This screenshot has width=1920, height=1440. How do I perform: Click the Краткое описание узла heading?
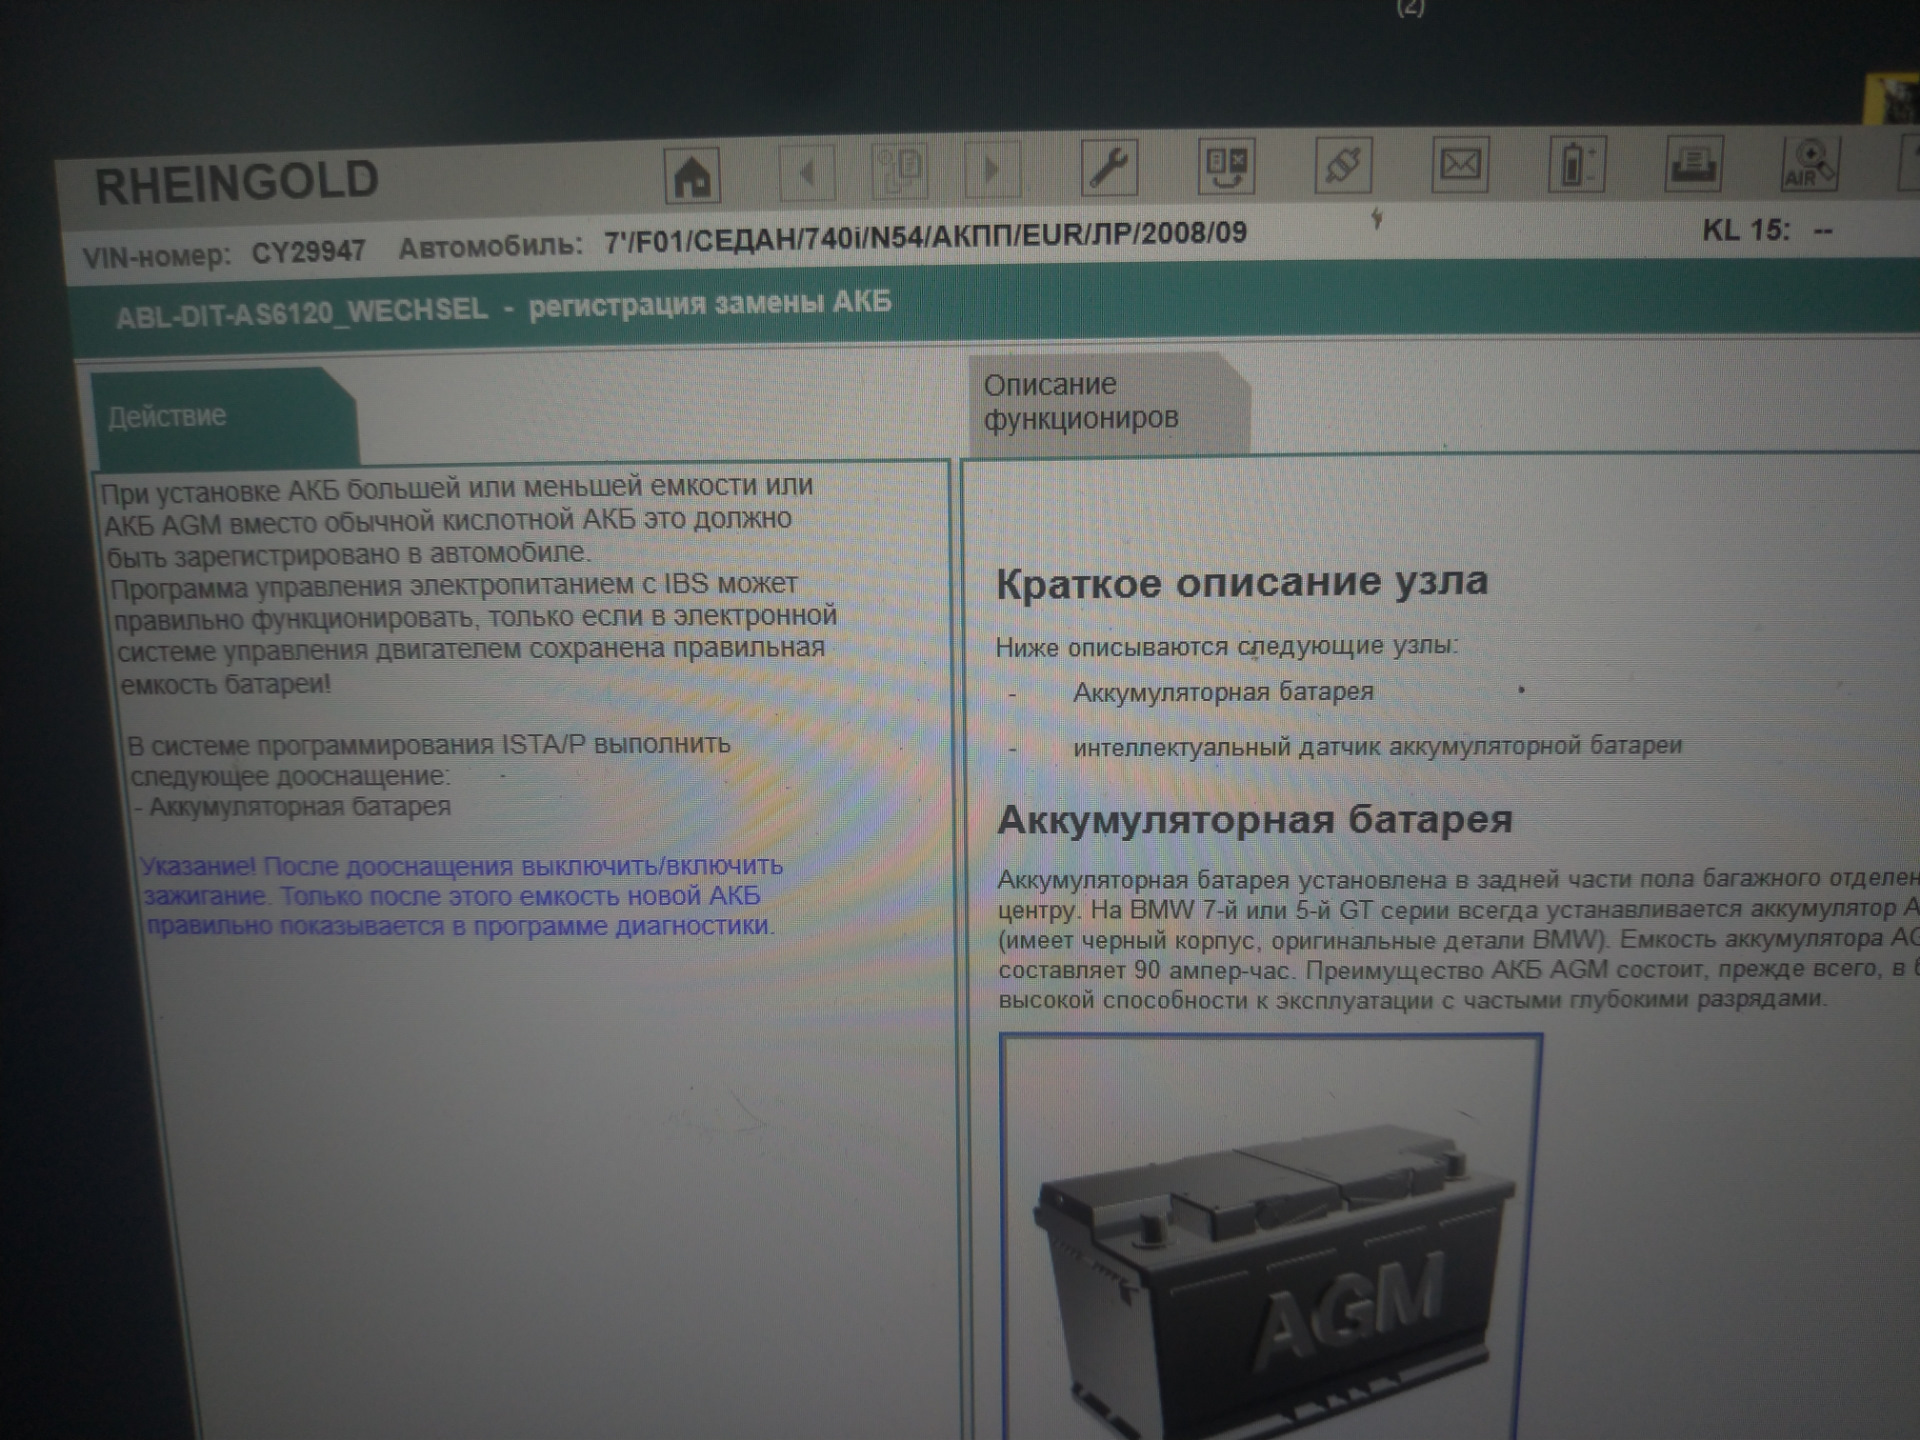point(1242,582)
